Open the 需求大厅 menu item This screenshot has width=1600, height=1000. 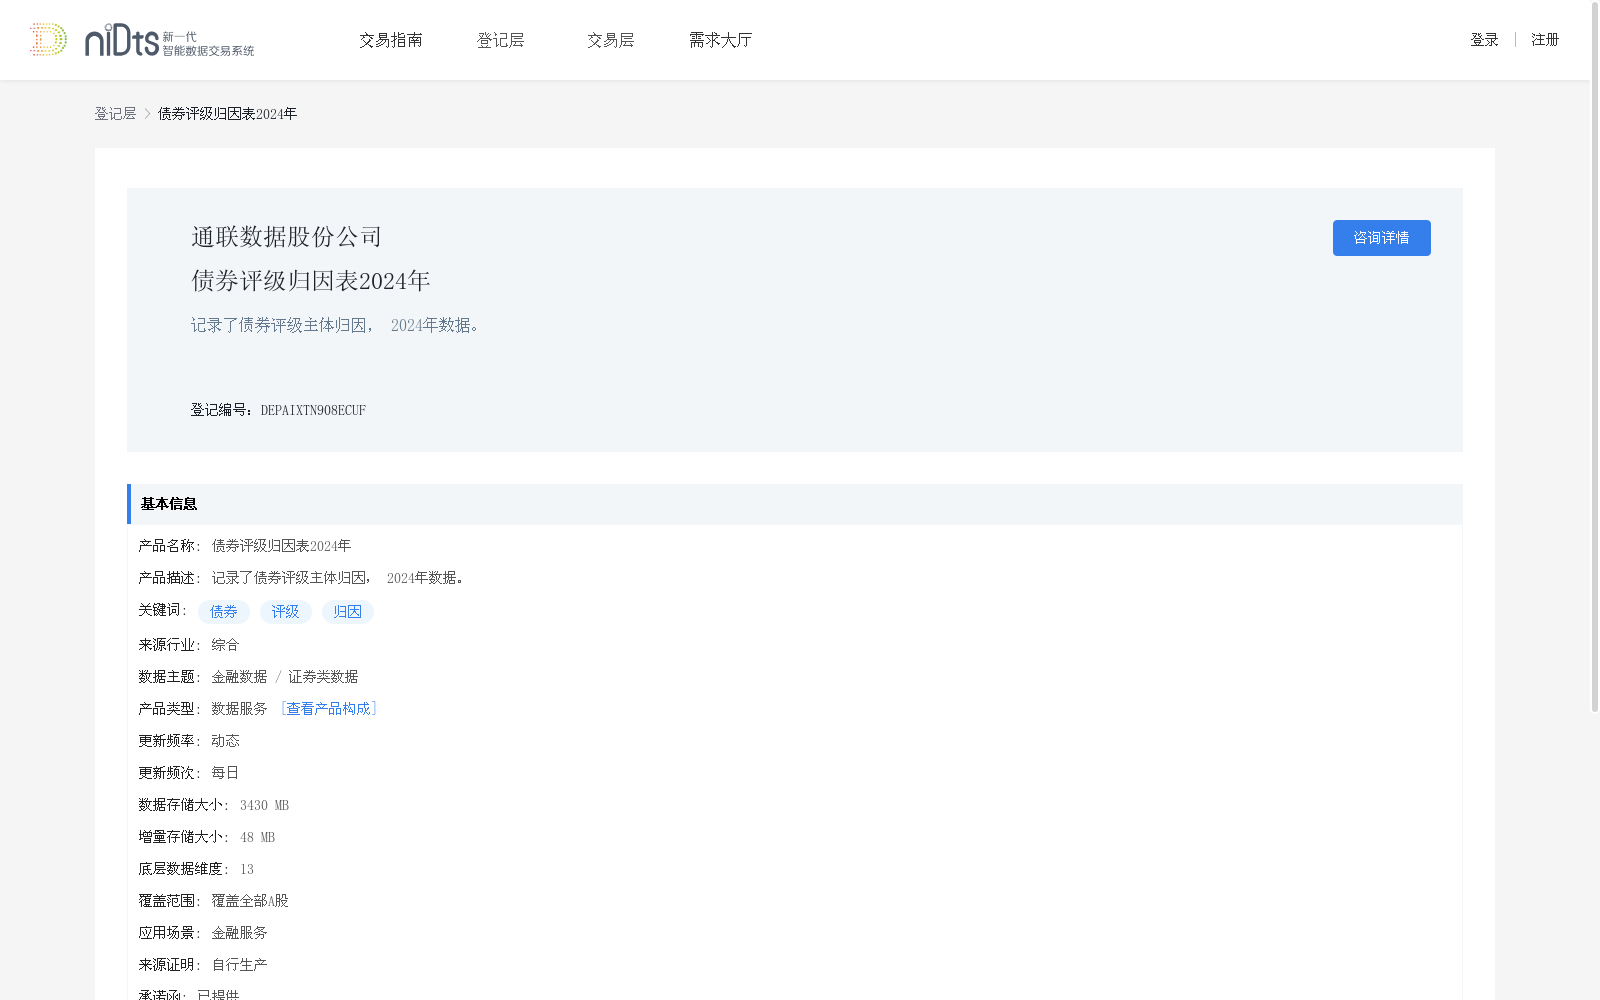pos(720,40)
